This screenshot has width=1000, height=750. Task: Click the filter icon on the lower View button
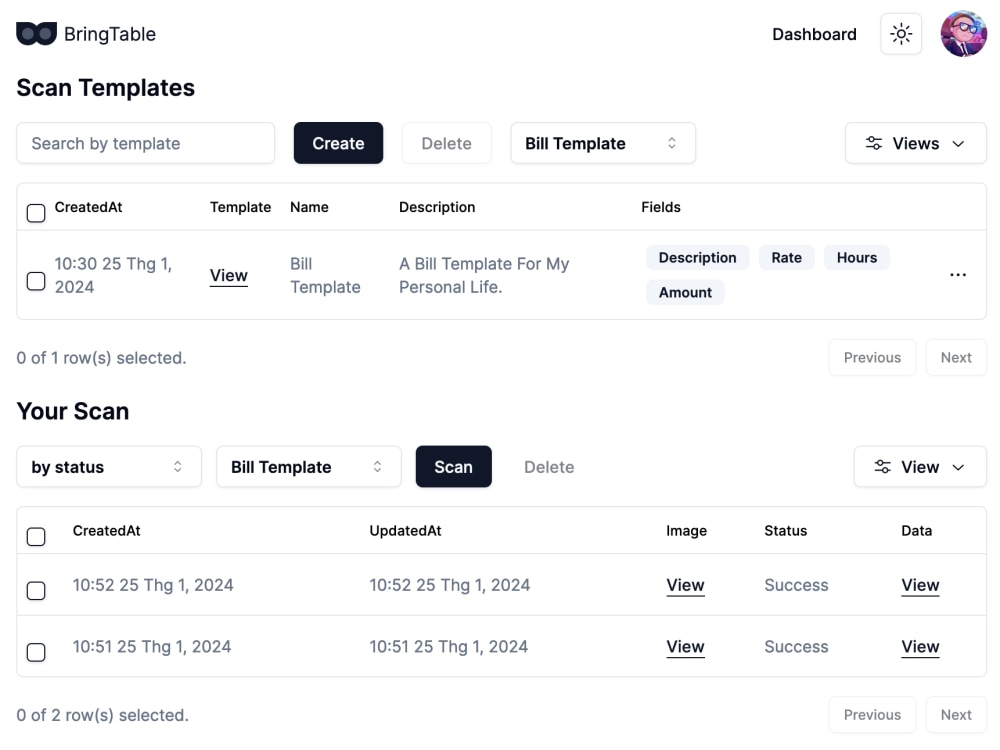(x=882, y=466)
